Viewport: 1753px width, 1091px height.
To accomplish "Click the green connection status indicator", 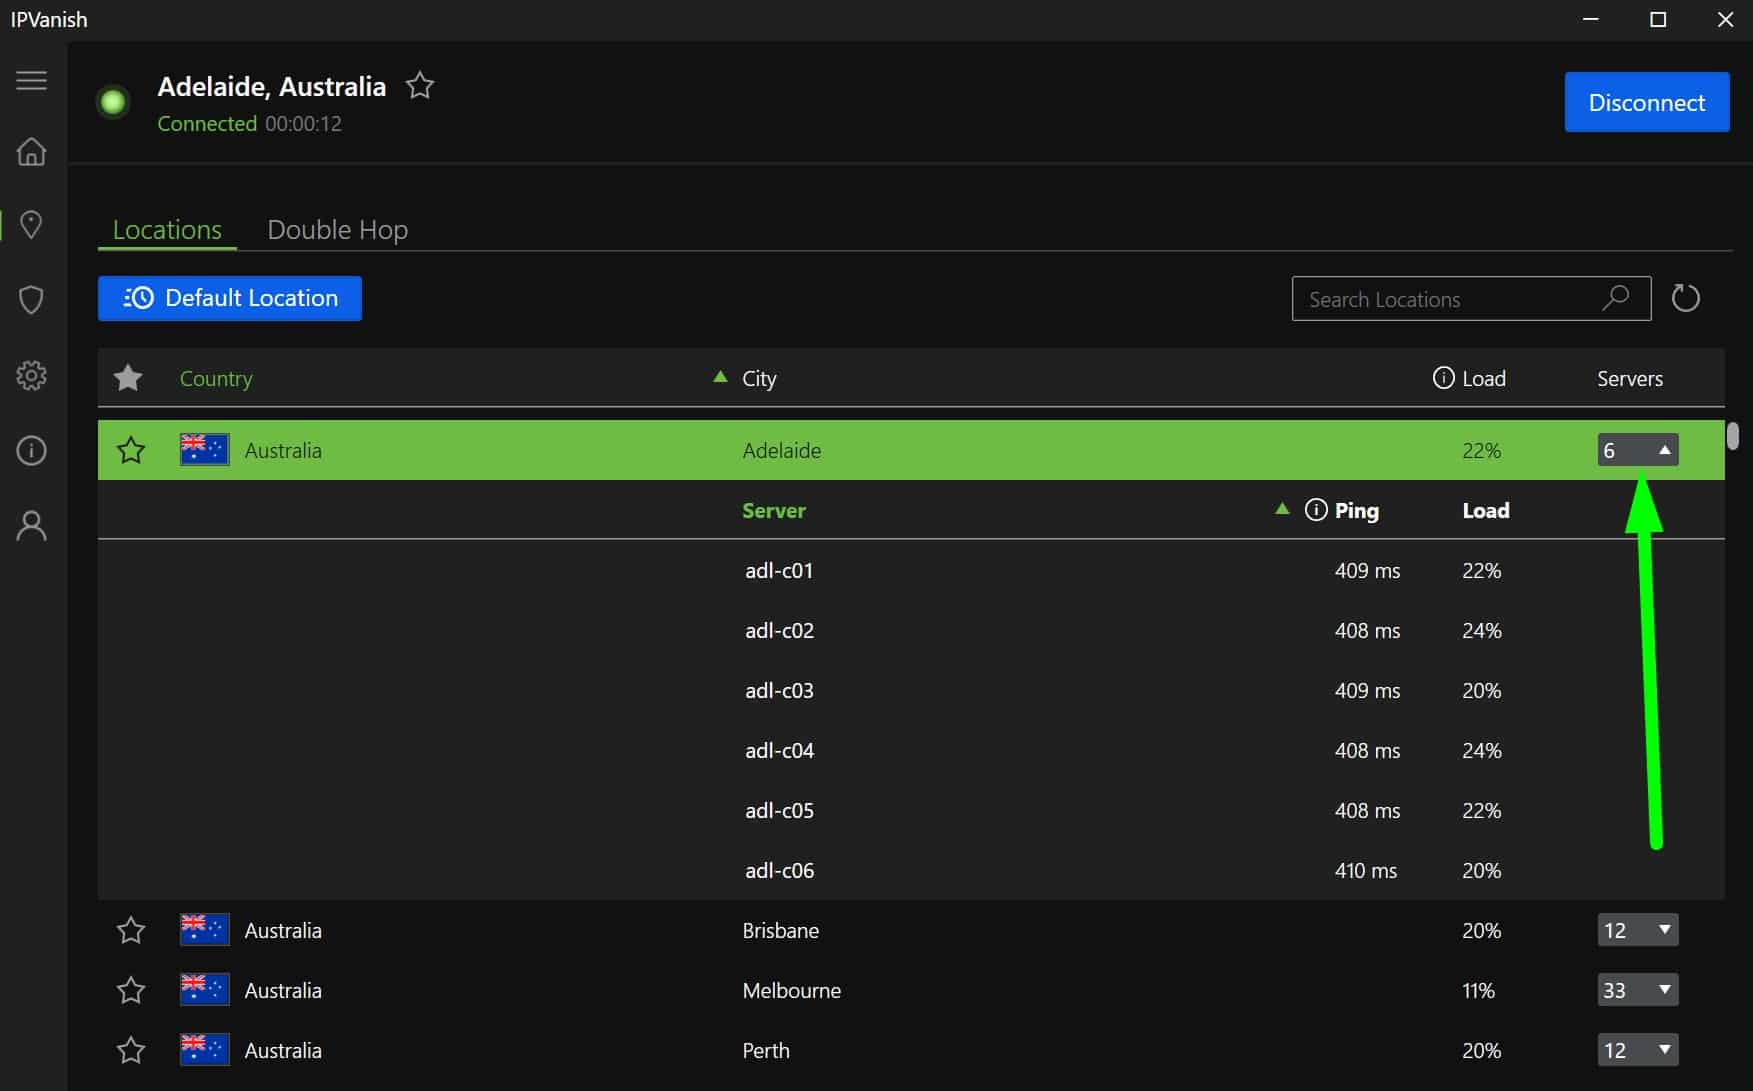I will pos(113,102).
